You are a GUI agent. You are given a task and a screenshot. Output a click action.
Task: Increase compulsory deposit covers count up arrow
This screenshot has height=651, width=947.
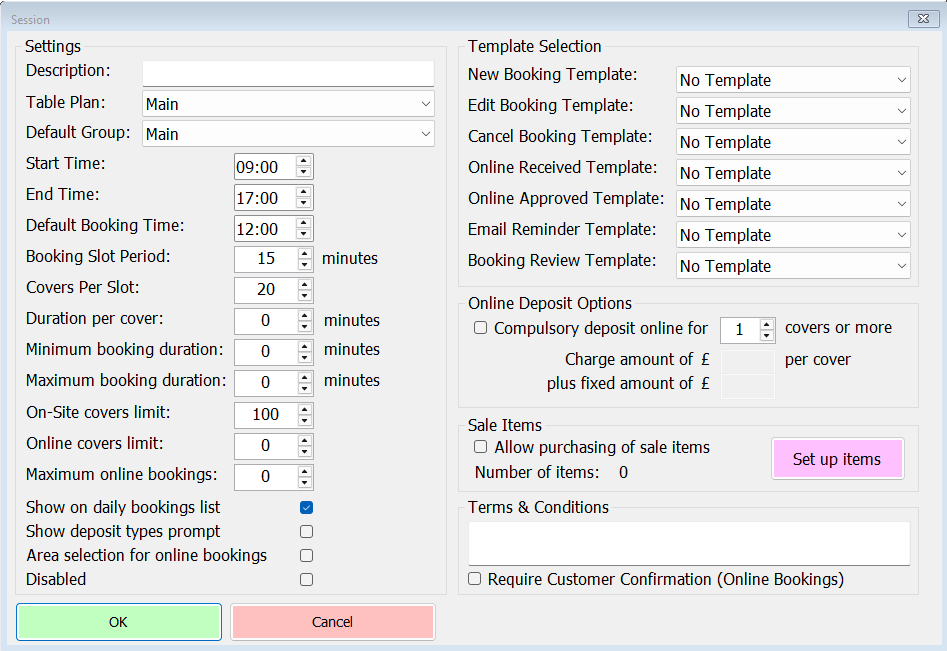tap(767, 324)
